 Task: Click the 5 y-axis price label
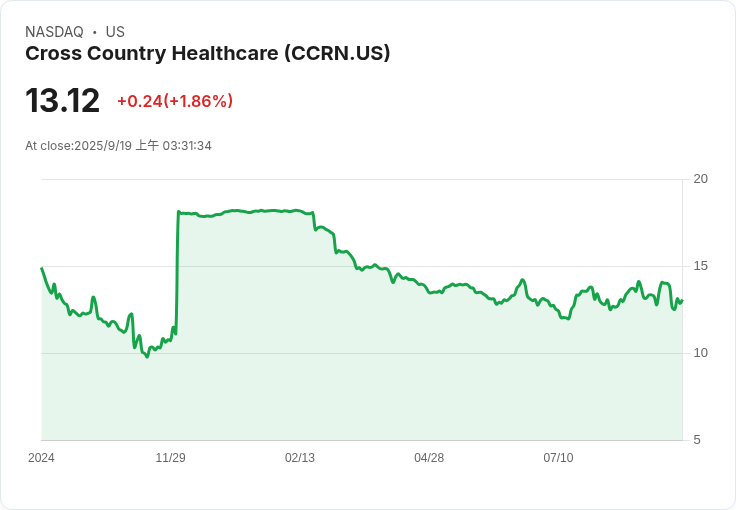(697, 440)
